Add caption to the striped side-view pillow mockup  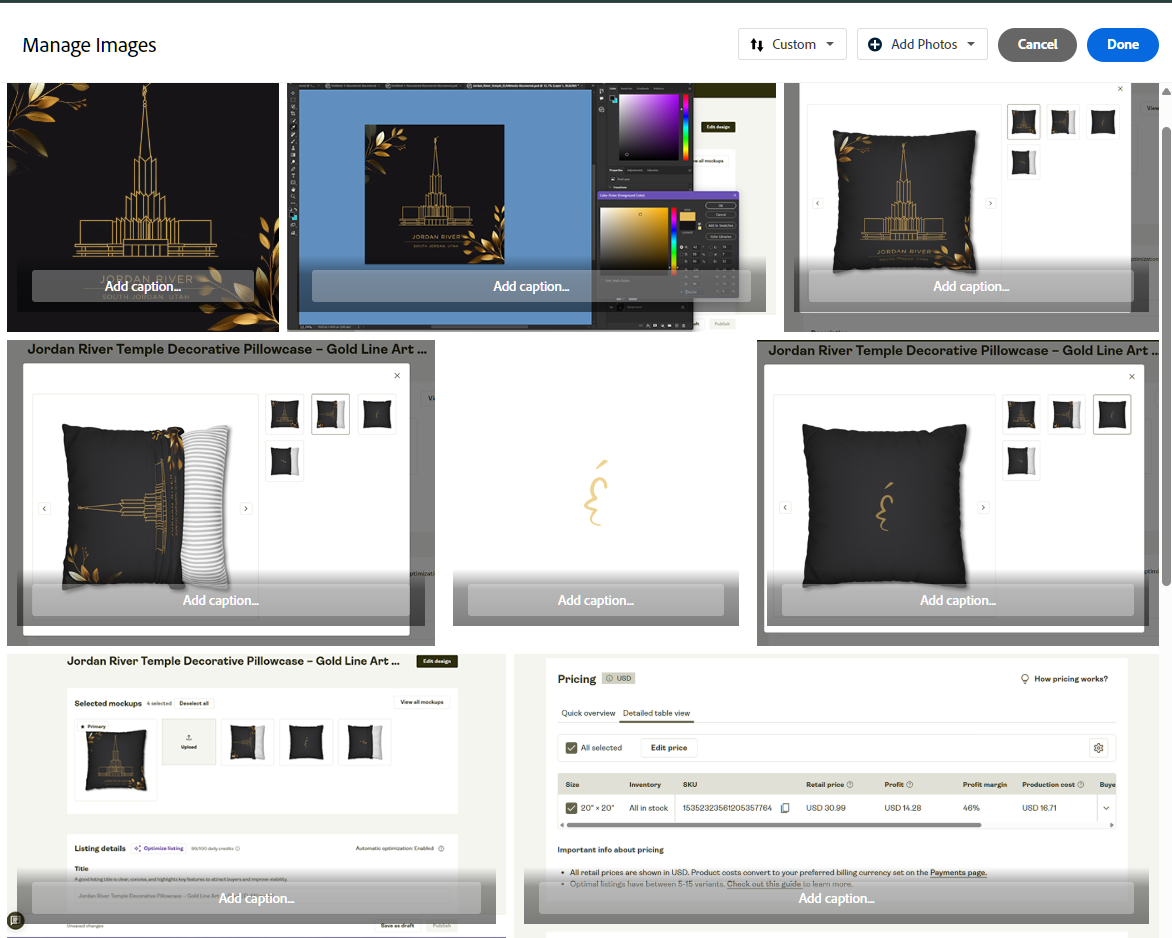[220, 600]
